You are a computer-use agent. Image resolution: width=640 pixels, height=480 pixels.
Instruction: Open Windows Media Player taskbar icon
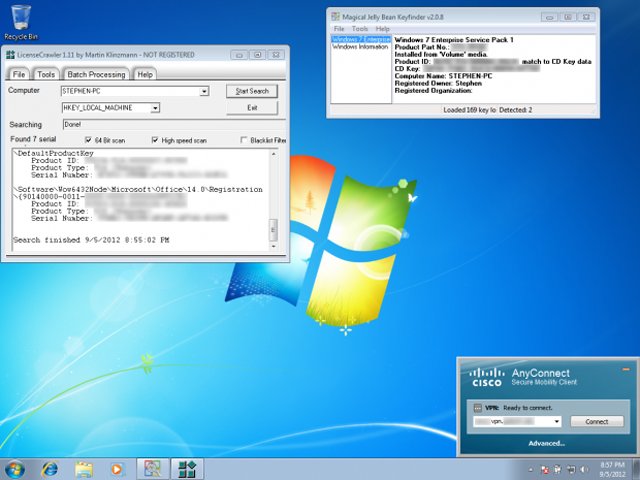(117, 469)
